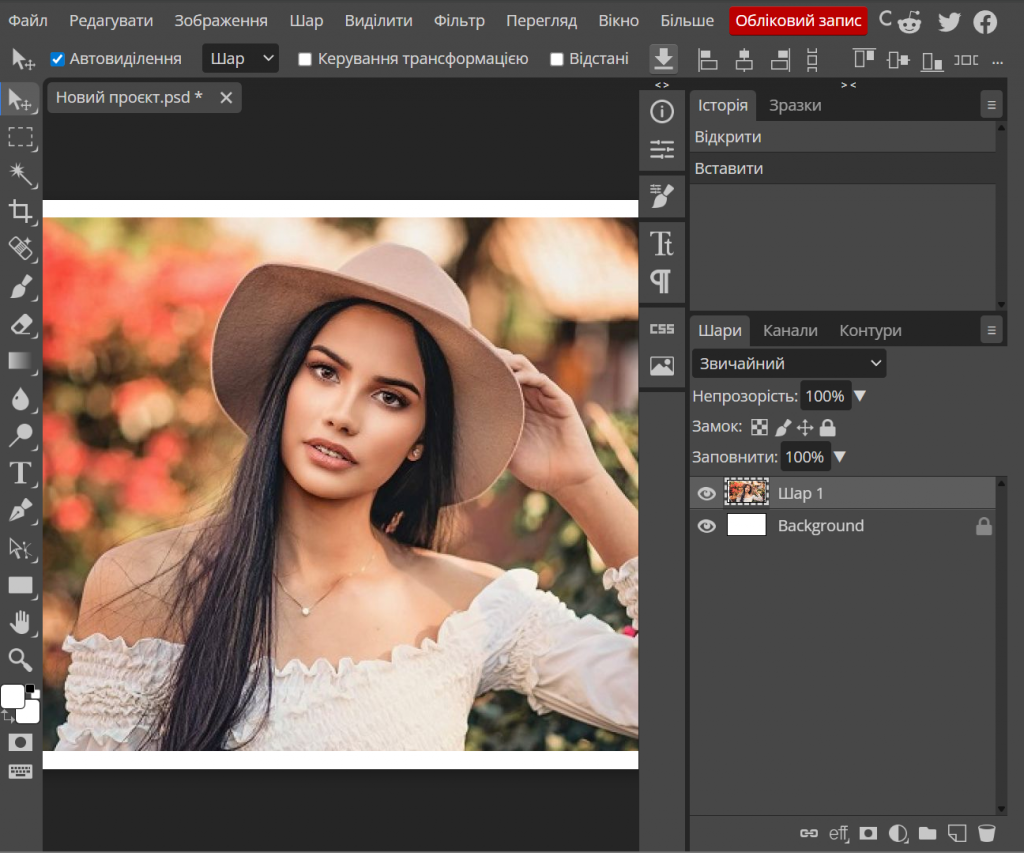Open the Character panel icon
Viewport: 1024px width, 853px height.
point(662,244)
